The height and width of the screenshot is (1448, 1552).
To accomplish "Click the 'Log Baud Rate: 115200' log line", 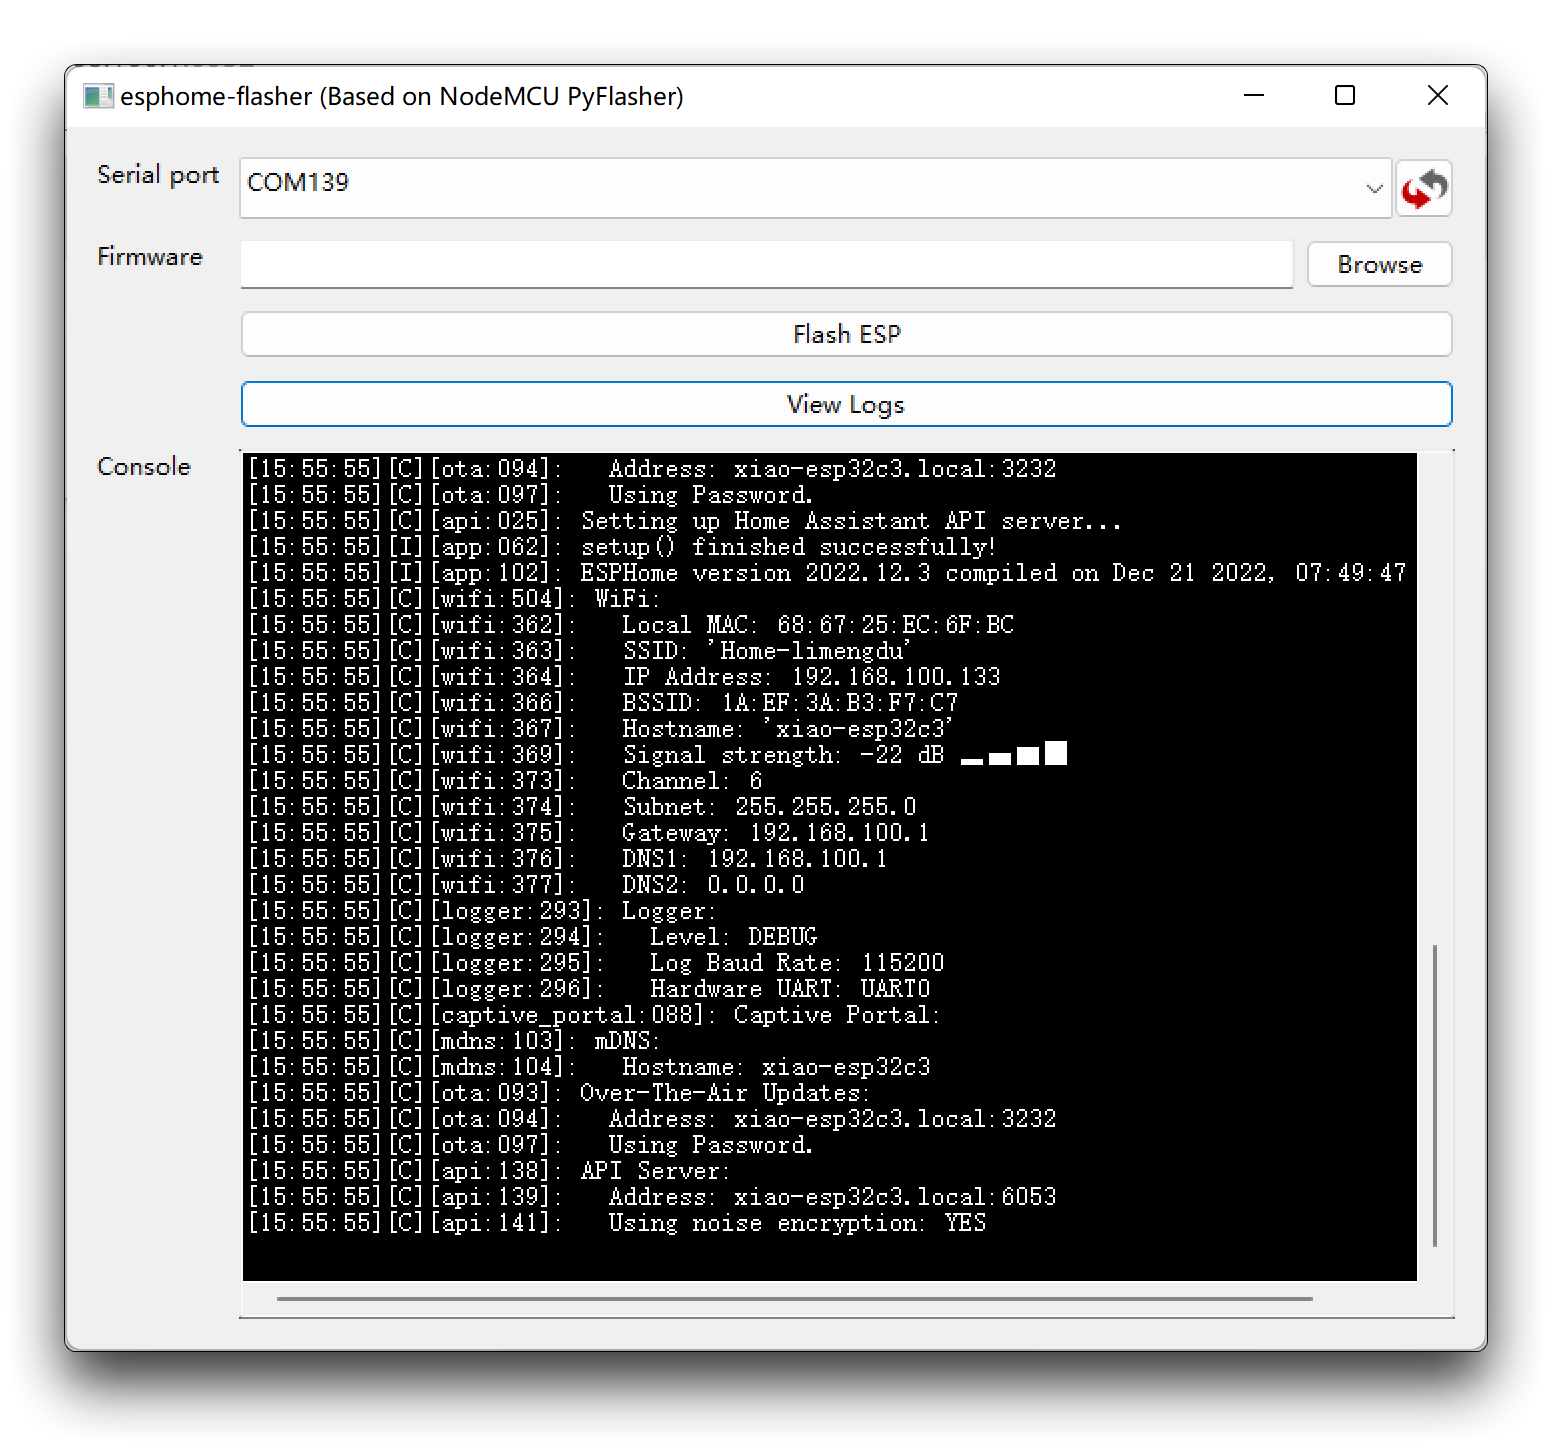I will click(x=596, y=963).
